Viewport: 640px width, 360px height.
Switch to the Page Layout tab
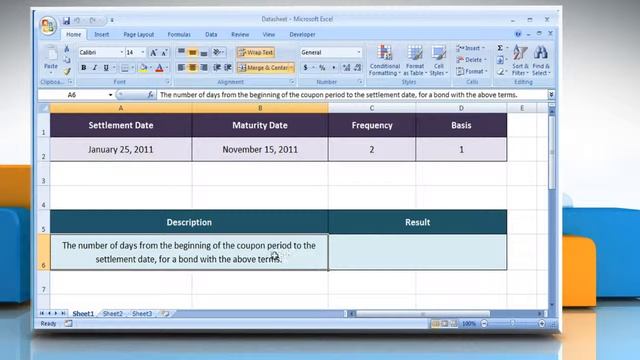pyautogui.click(x=139, y=35)
